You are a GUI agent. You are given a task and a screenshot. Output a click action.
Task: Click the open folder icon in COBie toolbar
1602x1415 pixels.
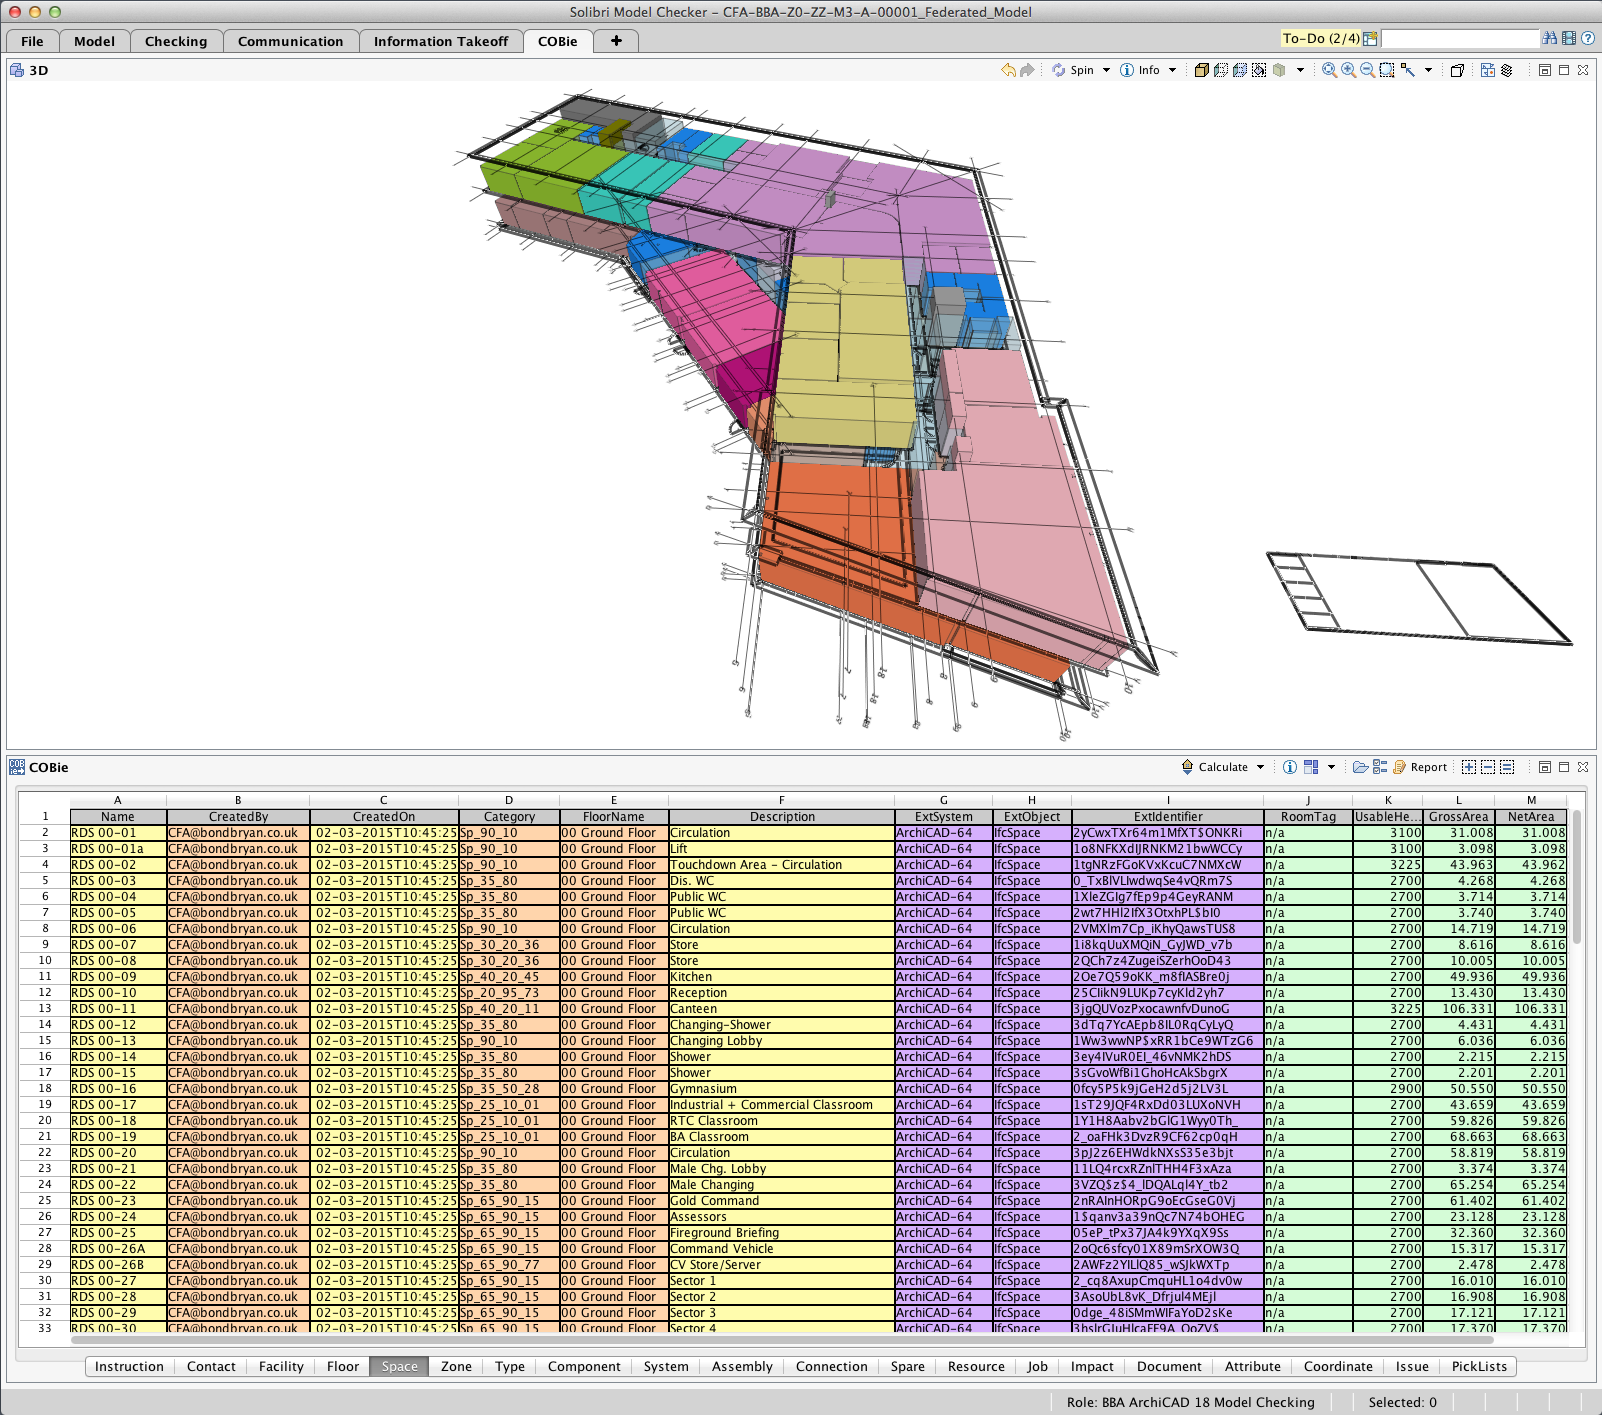click(1360, 767)
